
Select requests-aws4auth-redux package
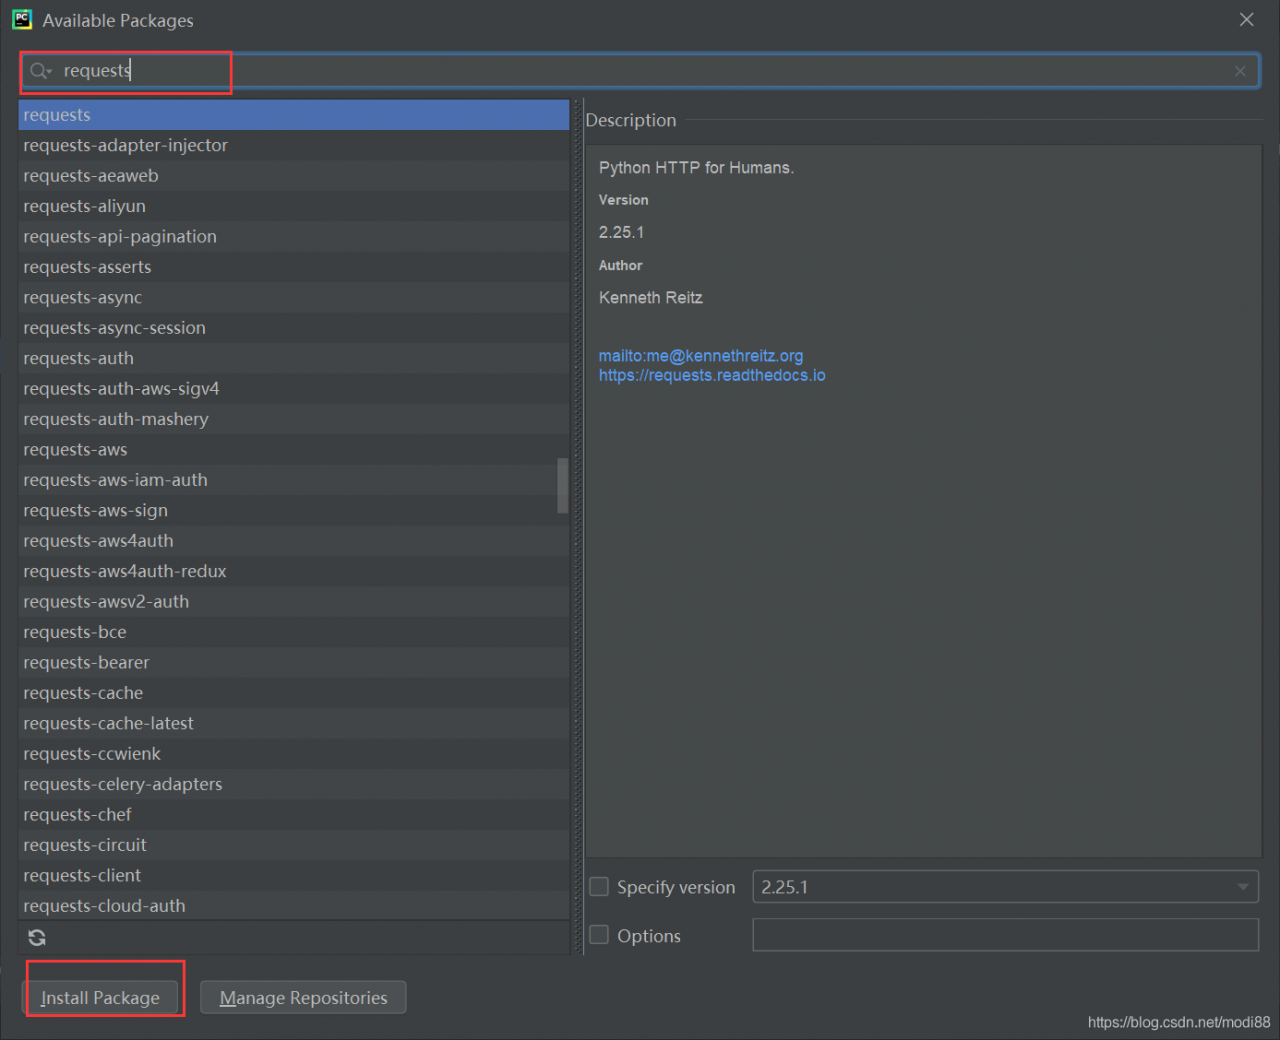tap(294, 571)
